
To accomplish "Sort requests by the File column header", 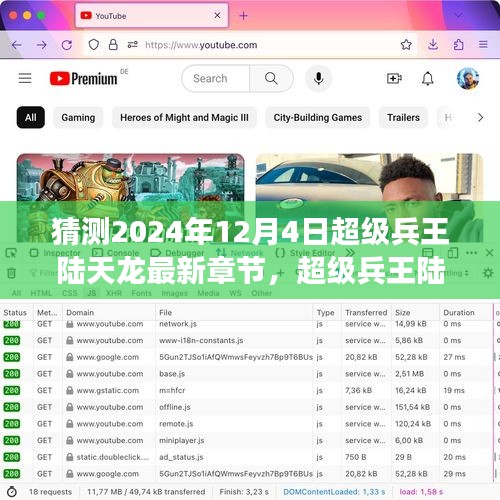I will (234, 312).
